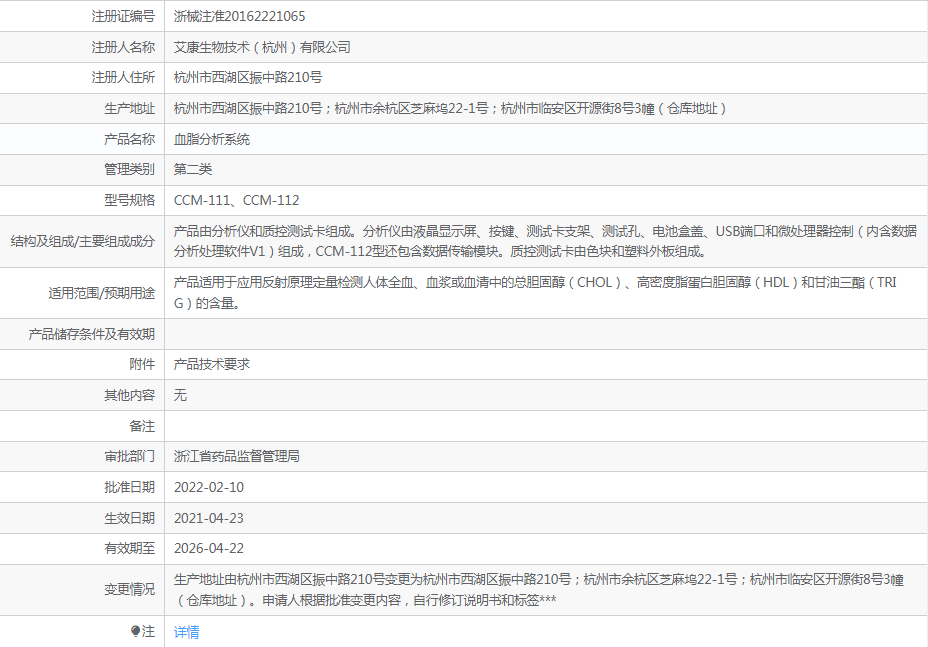Click the 审批部门 label

click(x=130, y=456)
